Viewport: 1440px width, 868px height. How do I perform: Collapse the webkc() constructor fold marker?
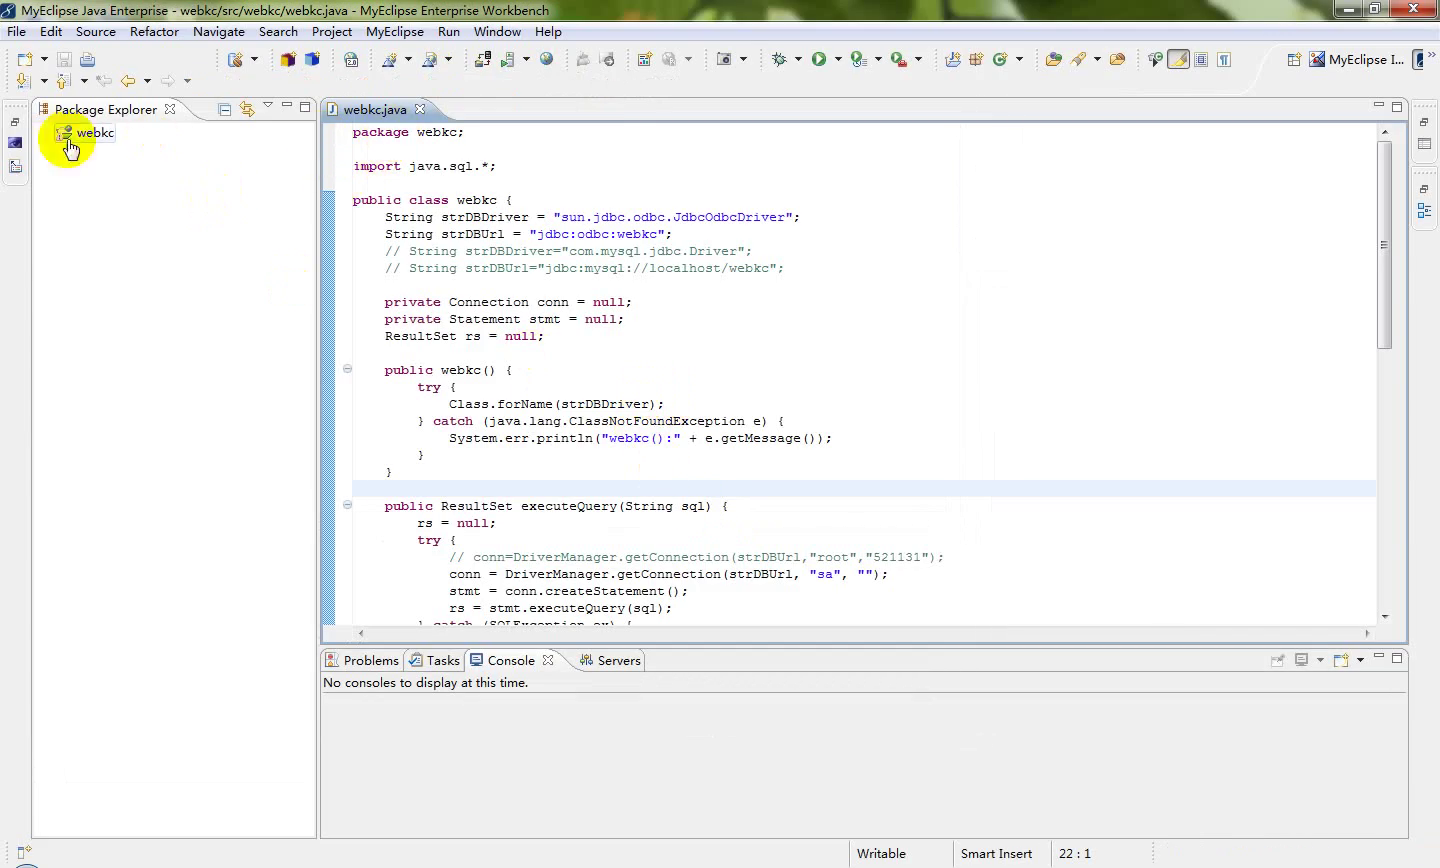[x=347, y=369]
